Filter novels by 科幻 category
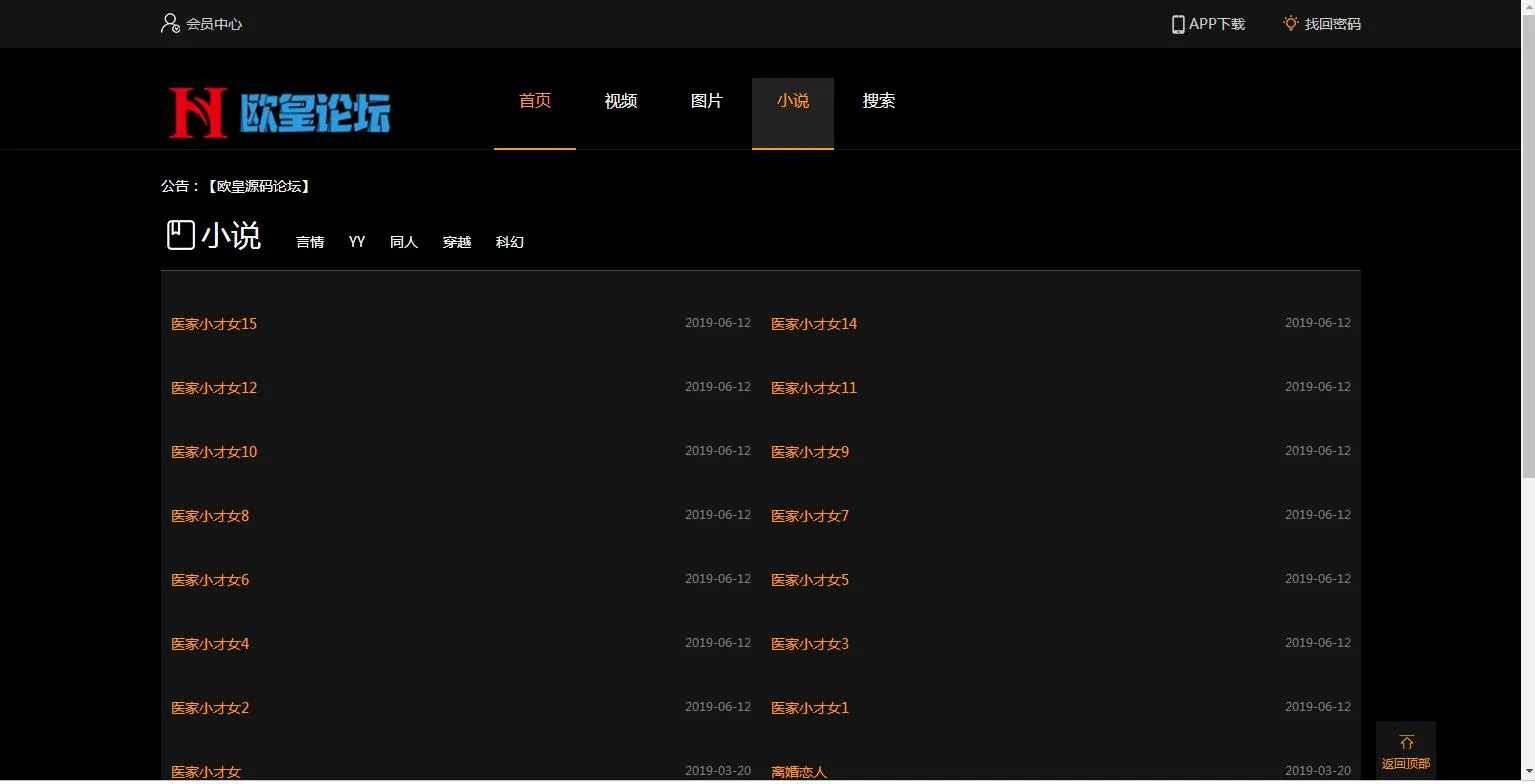Screen dimensions: 1535x784 (x=510, y=242)
